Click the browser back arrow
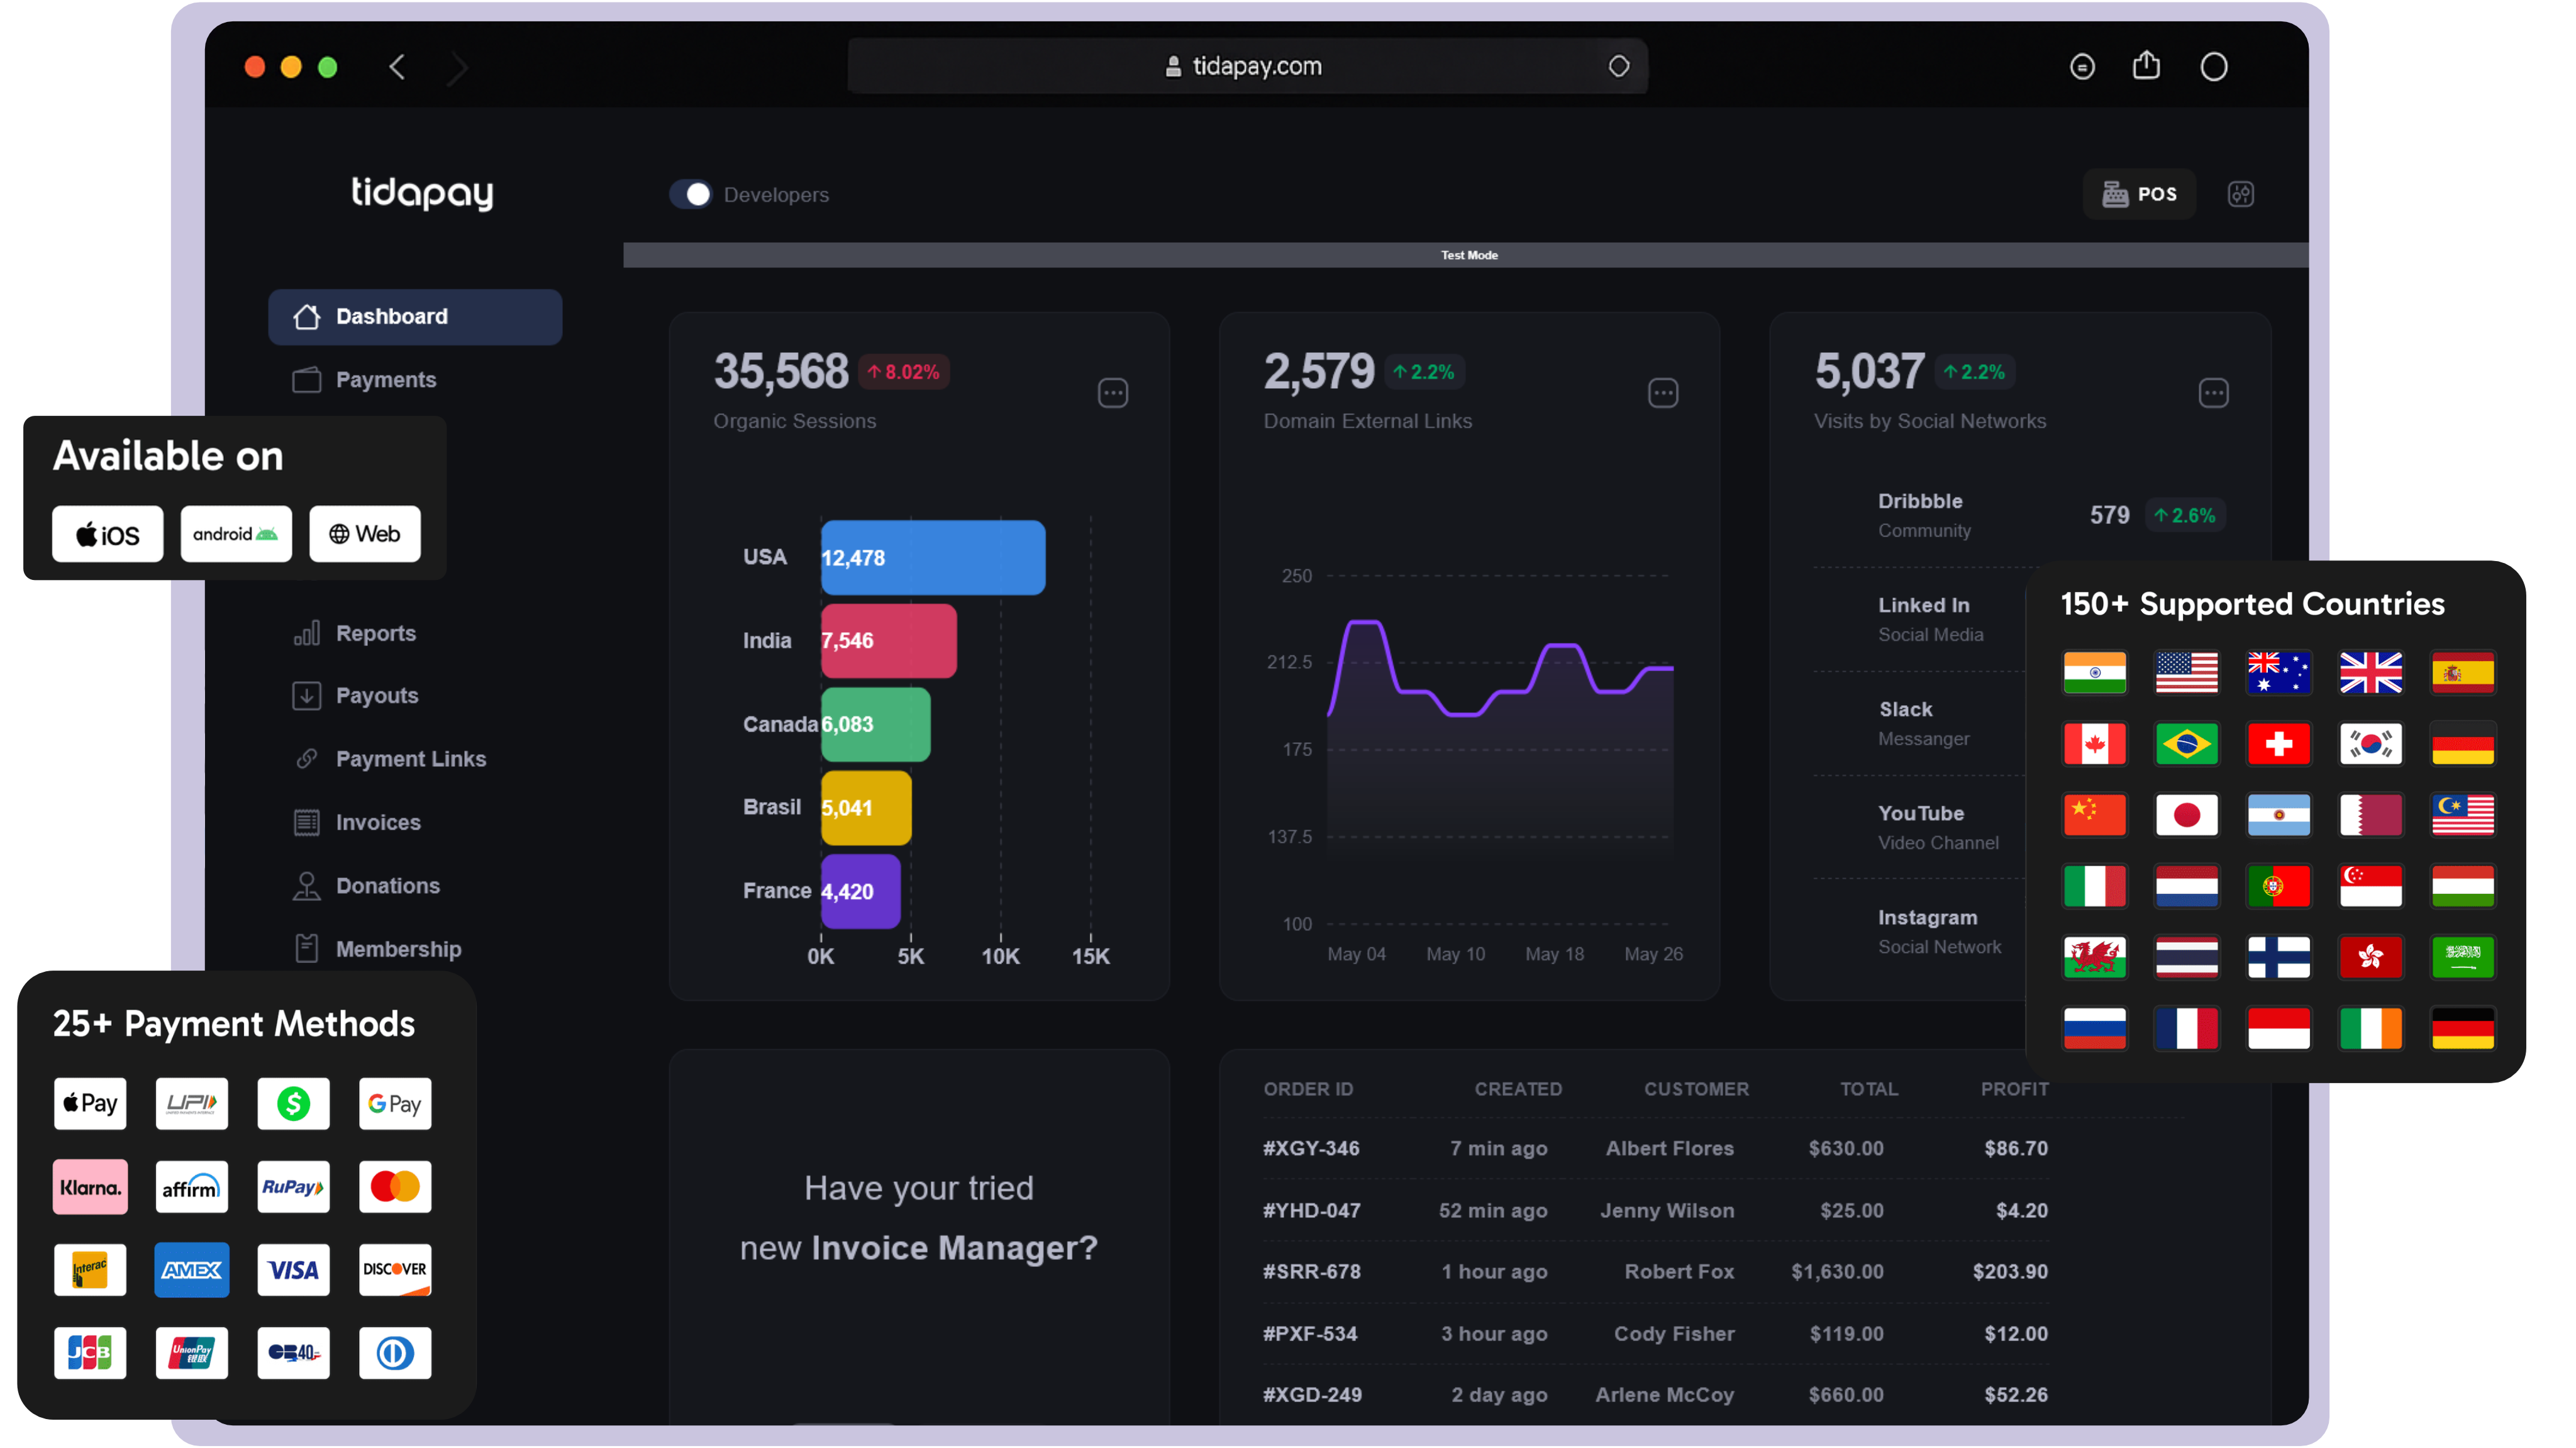Image resolution: width=2576 pixels, height=1448 pixels. pos(397,67)
